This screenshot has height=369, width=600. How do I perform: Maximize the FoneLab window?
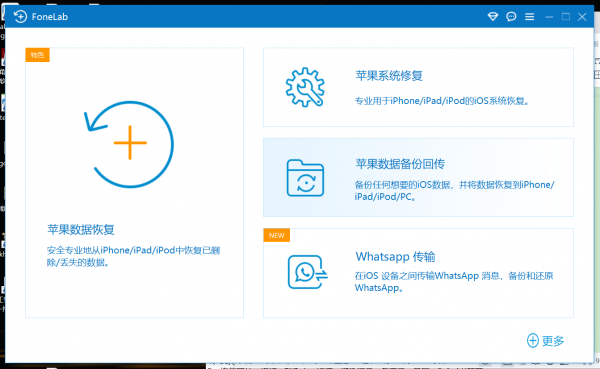pos(566,16)
